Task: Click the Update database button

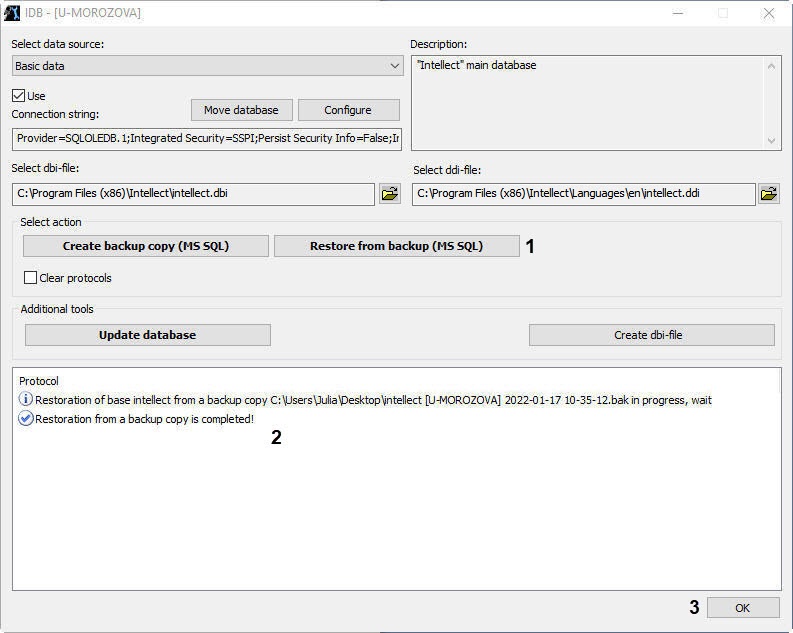Action: coord(148,335)
